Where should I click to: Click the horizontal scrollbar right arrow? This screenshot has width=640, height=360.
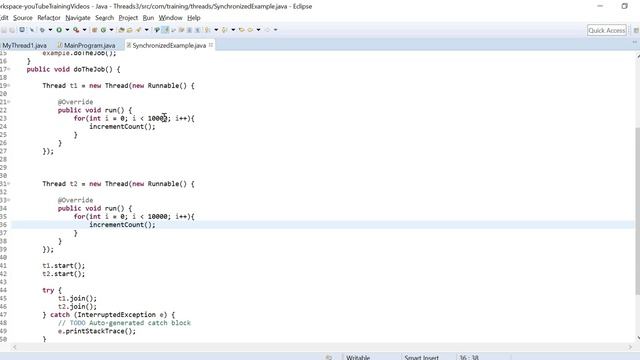(x=629, y=347)
